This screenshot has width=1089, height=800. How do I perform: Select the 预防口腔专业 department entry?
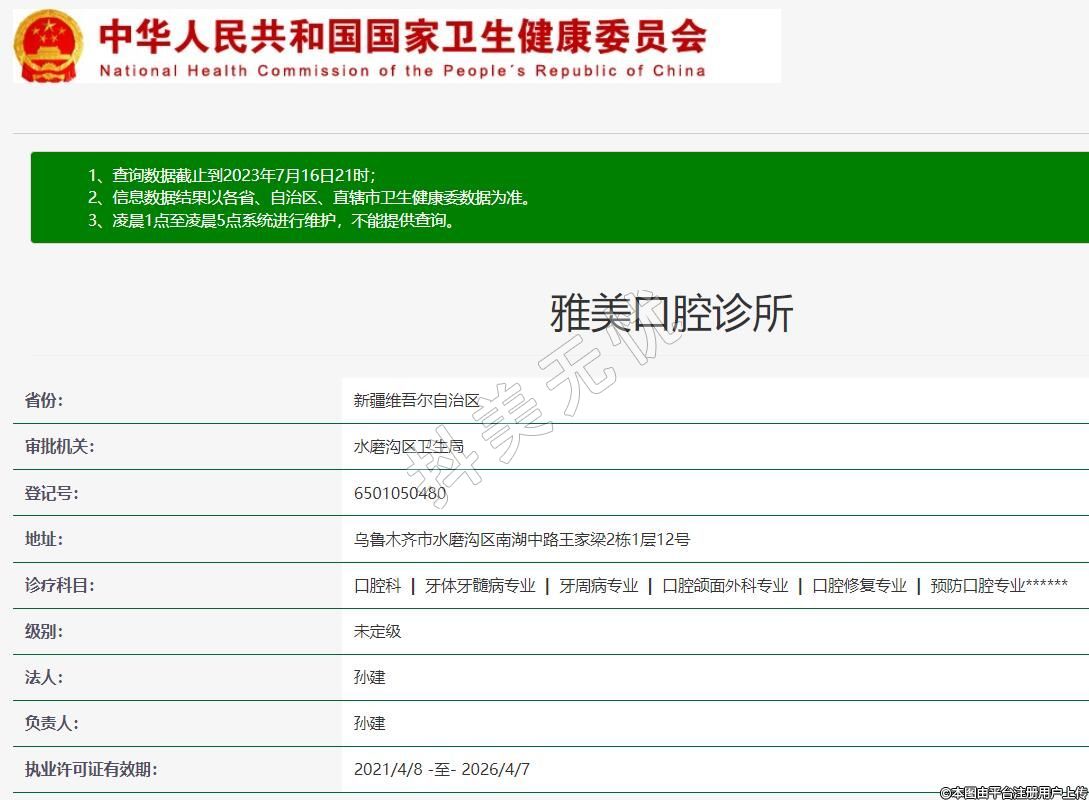(977, 586)
